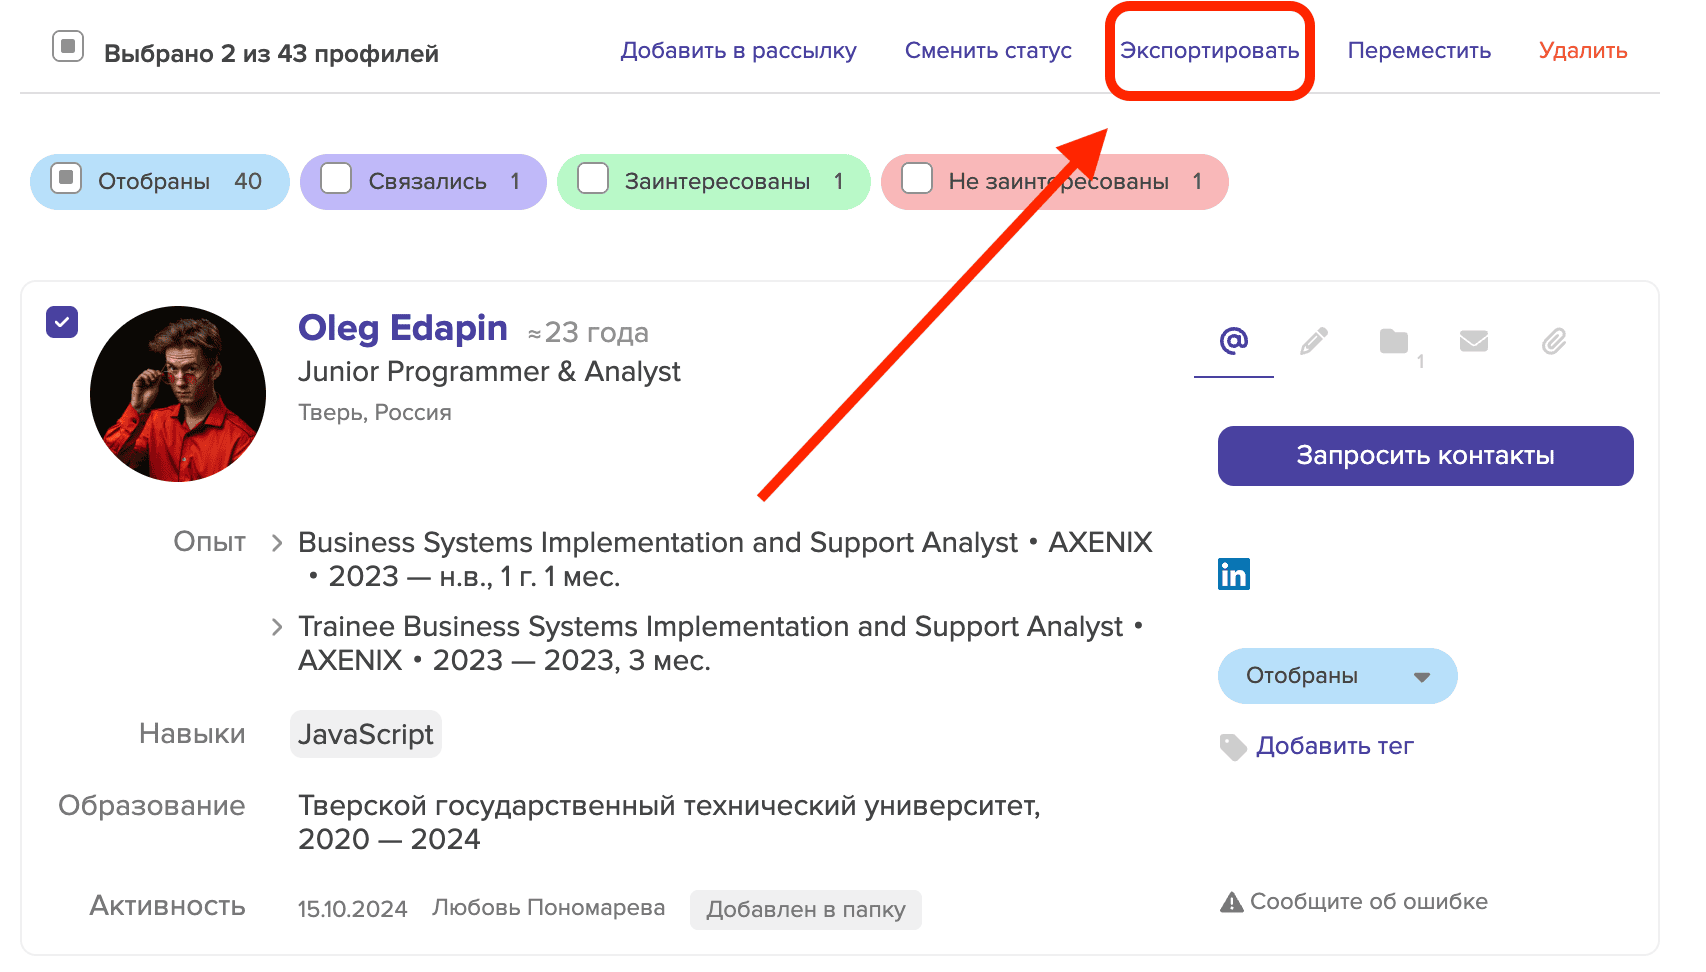Expand the Trainee Business Systems experience entry
Image resolution: width=1706 pixels, height=972 pixels.
coord(277,627)
